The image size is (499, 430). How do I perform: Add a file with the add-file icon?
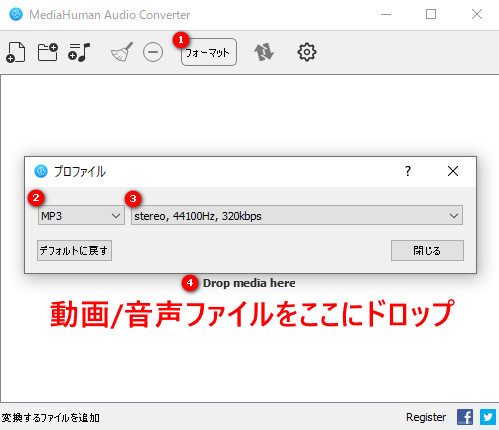(x=16, y=52)
